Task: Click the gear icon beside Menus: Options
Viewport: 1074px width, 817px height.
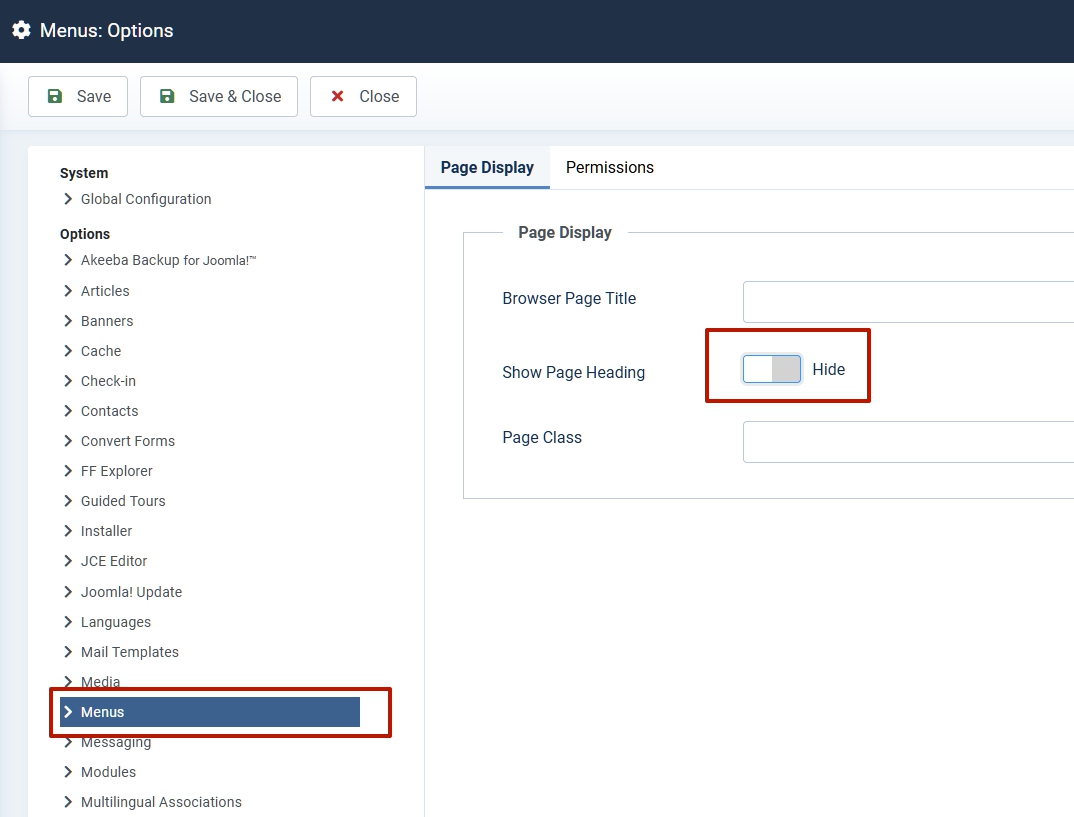Action: 21,30
